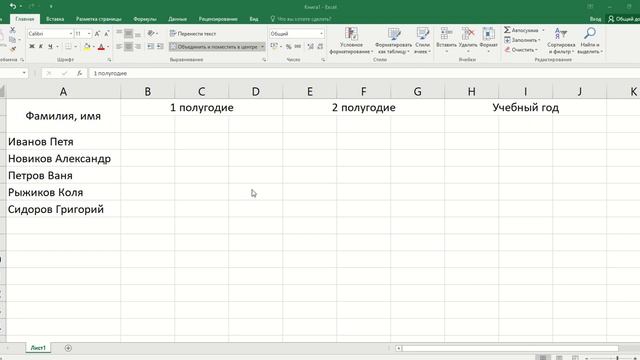Apply the thousands separator (000) format
640x360 pixels.
pyautogui.click(x=298, y=47)
